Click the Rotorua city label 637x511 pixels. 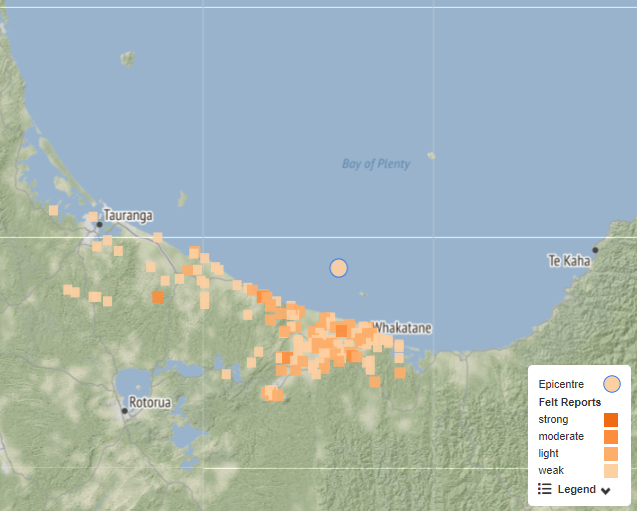click(x=150, y=403)
